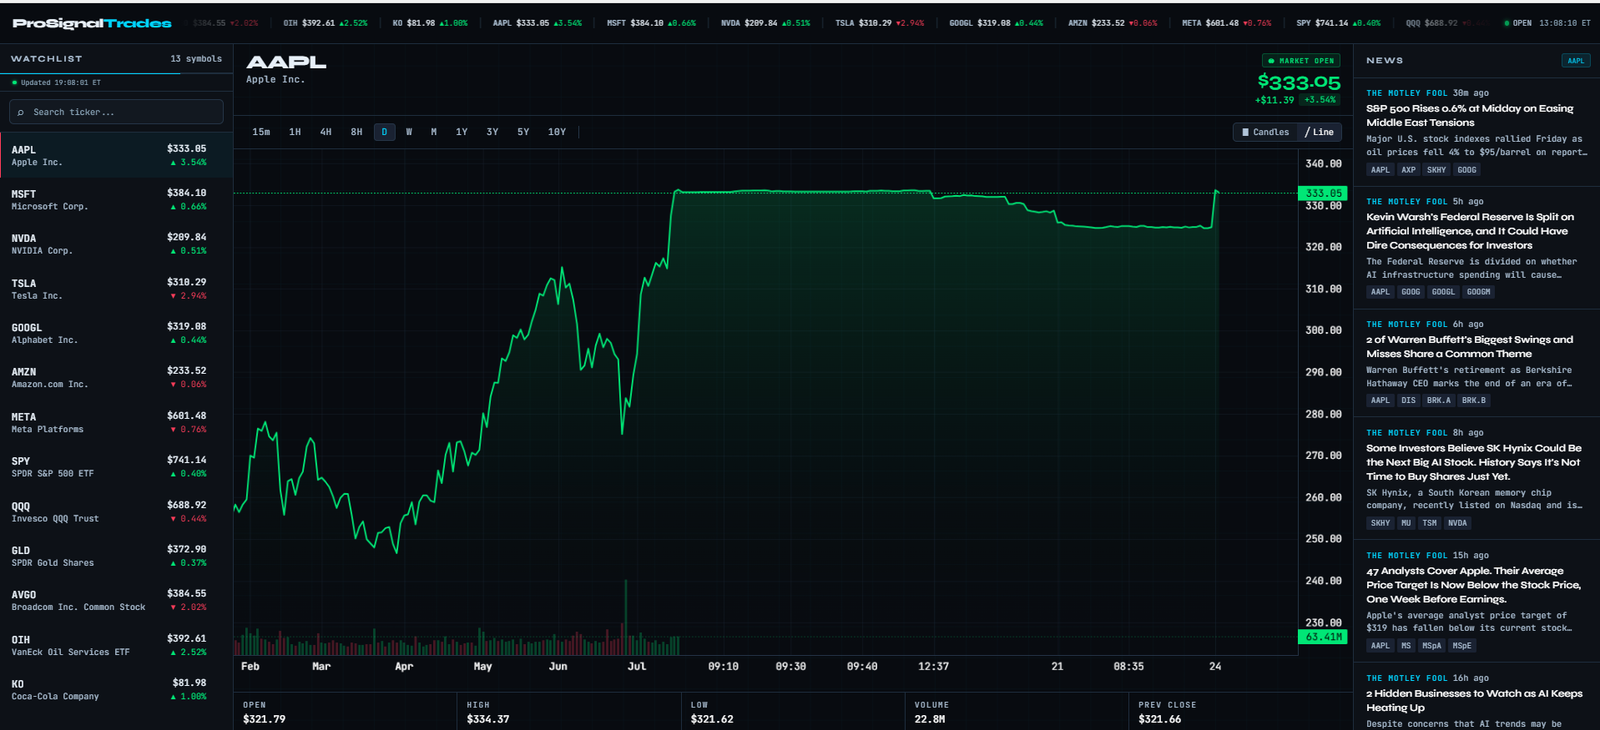This screenshot has width=1600, height=730.
Task: Focus the Search ticker input field
Action: pos(116,112)
